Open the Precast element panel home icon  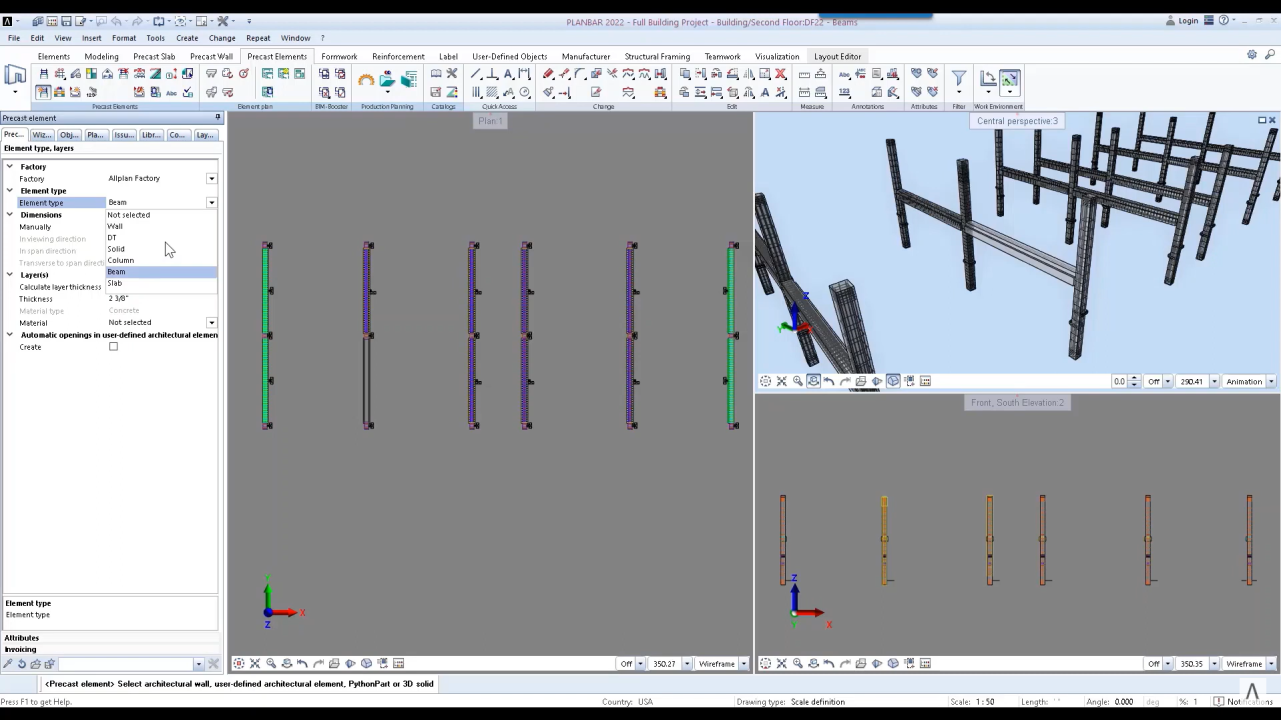(15, 75)
